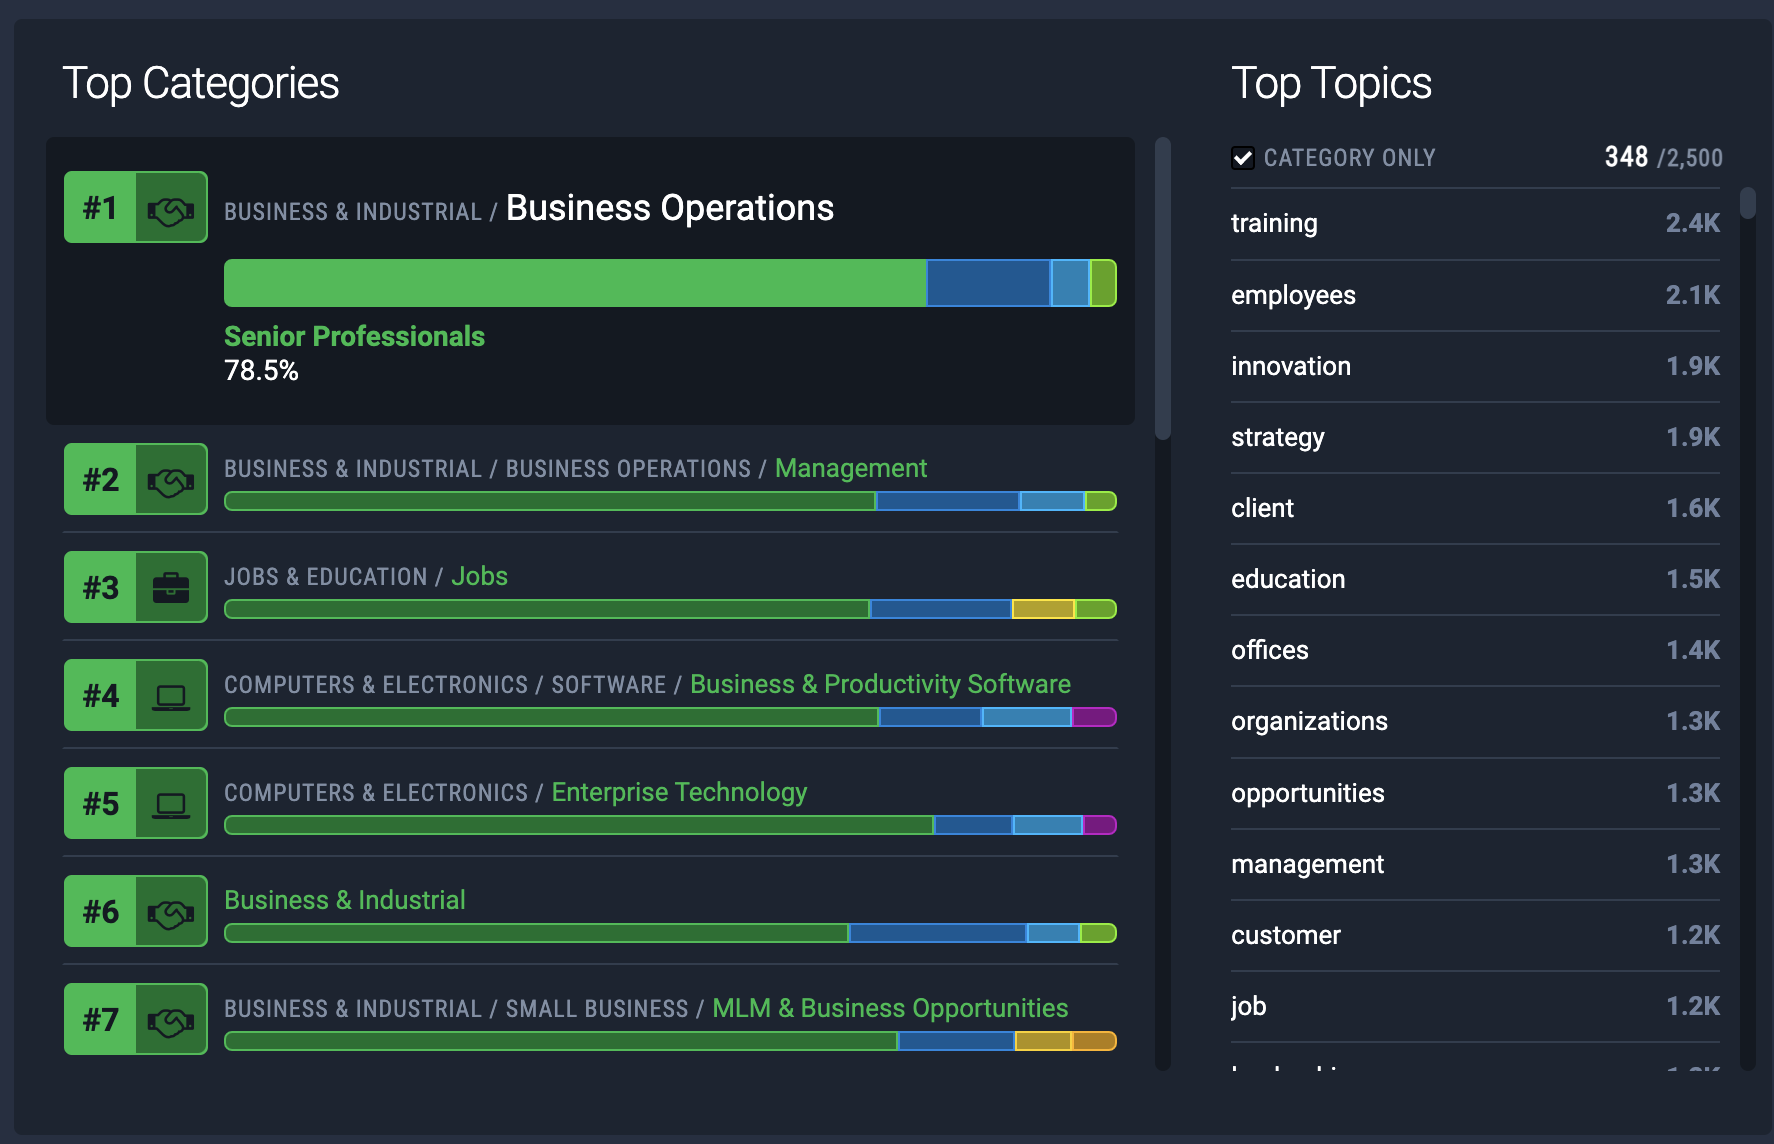Click the olive green end segment of Business Operations bar

1103,283
